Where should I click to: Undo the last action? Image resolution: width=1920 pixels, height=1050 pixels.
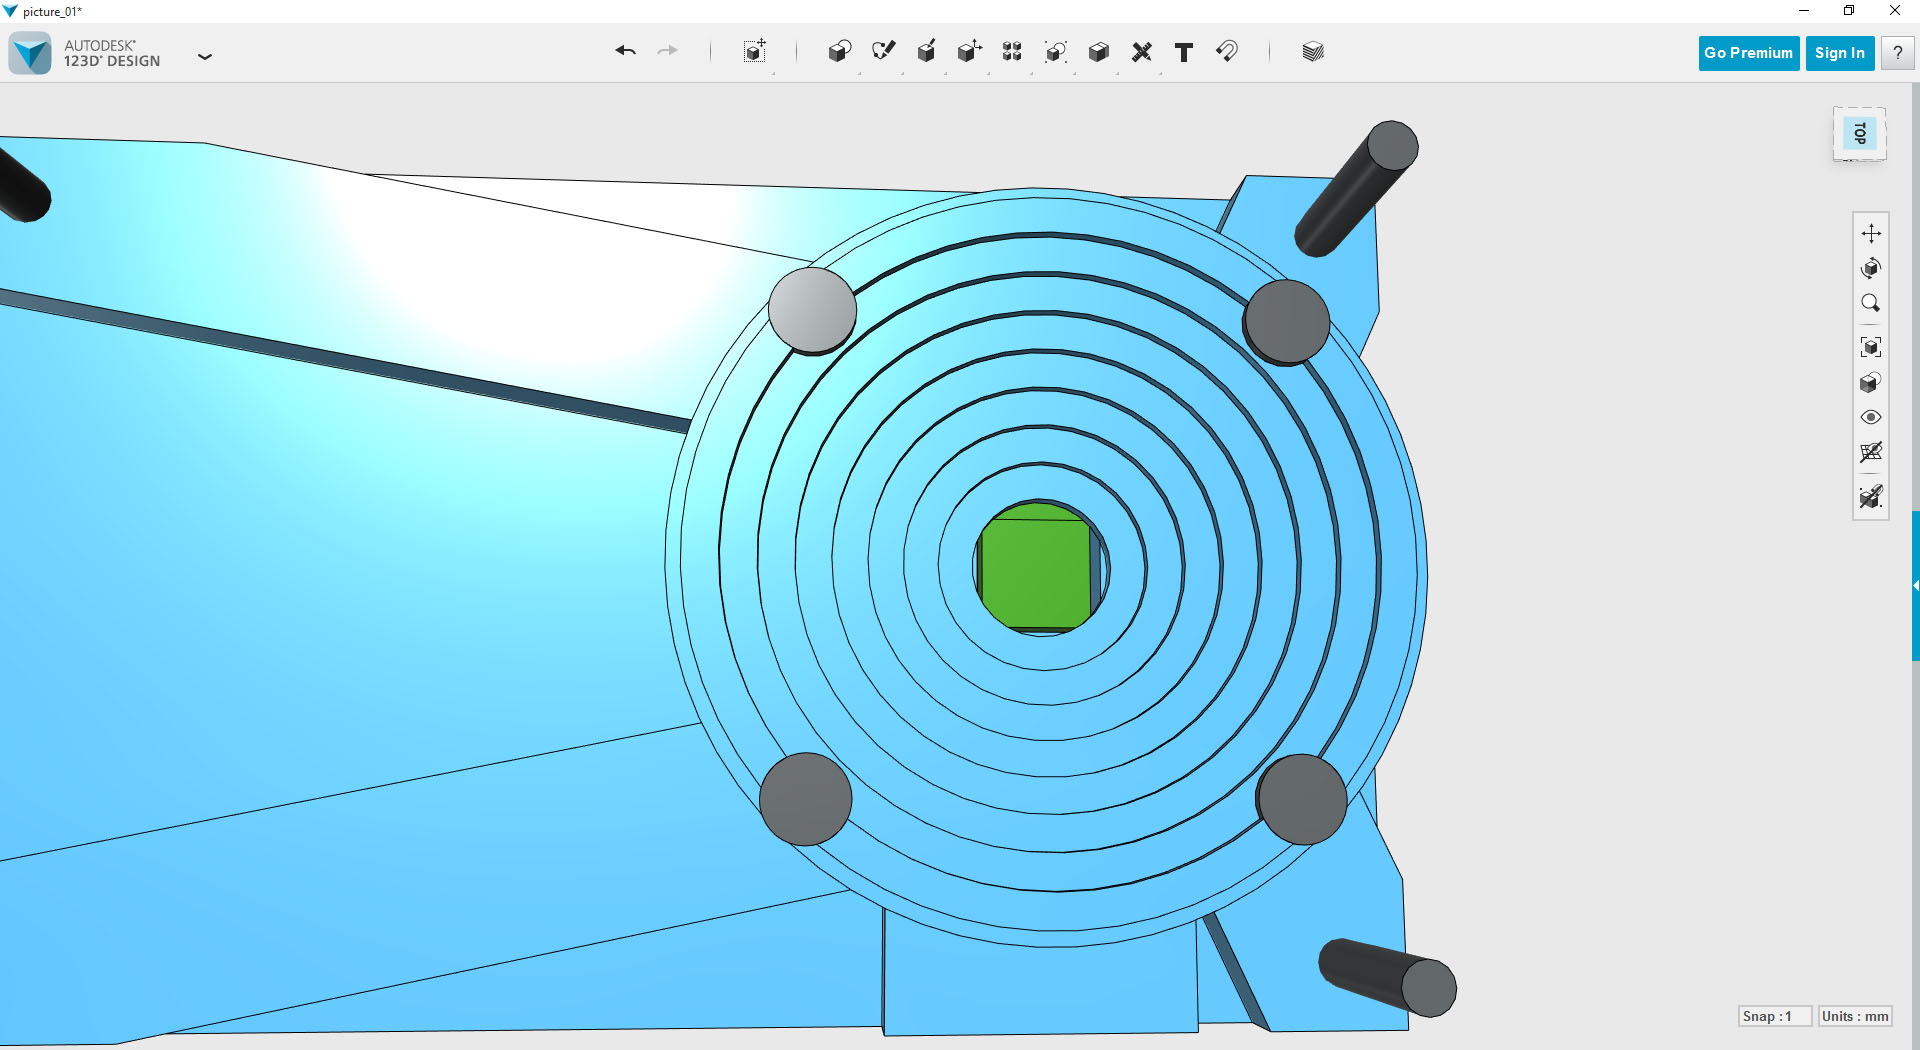tap(626, 51)
